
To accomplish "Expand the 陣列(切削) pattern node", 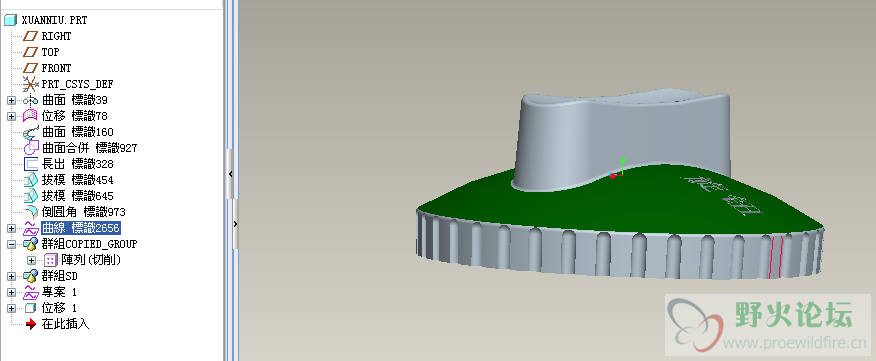I will click(x=31, y=260).
